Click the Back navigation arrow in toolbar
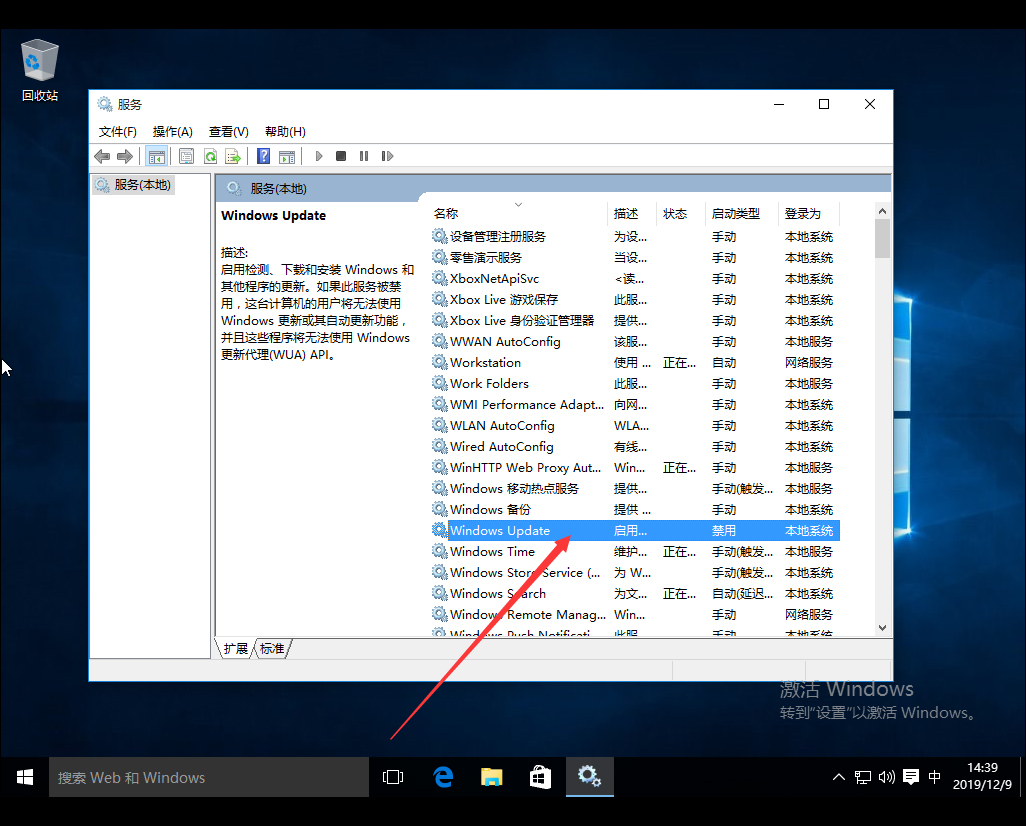The image size is (1026, 826). [101, 156]
